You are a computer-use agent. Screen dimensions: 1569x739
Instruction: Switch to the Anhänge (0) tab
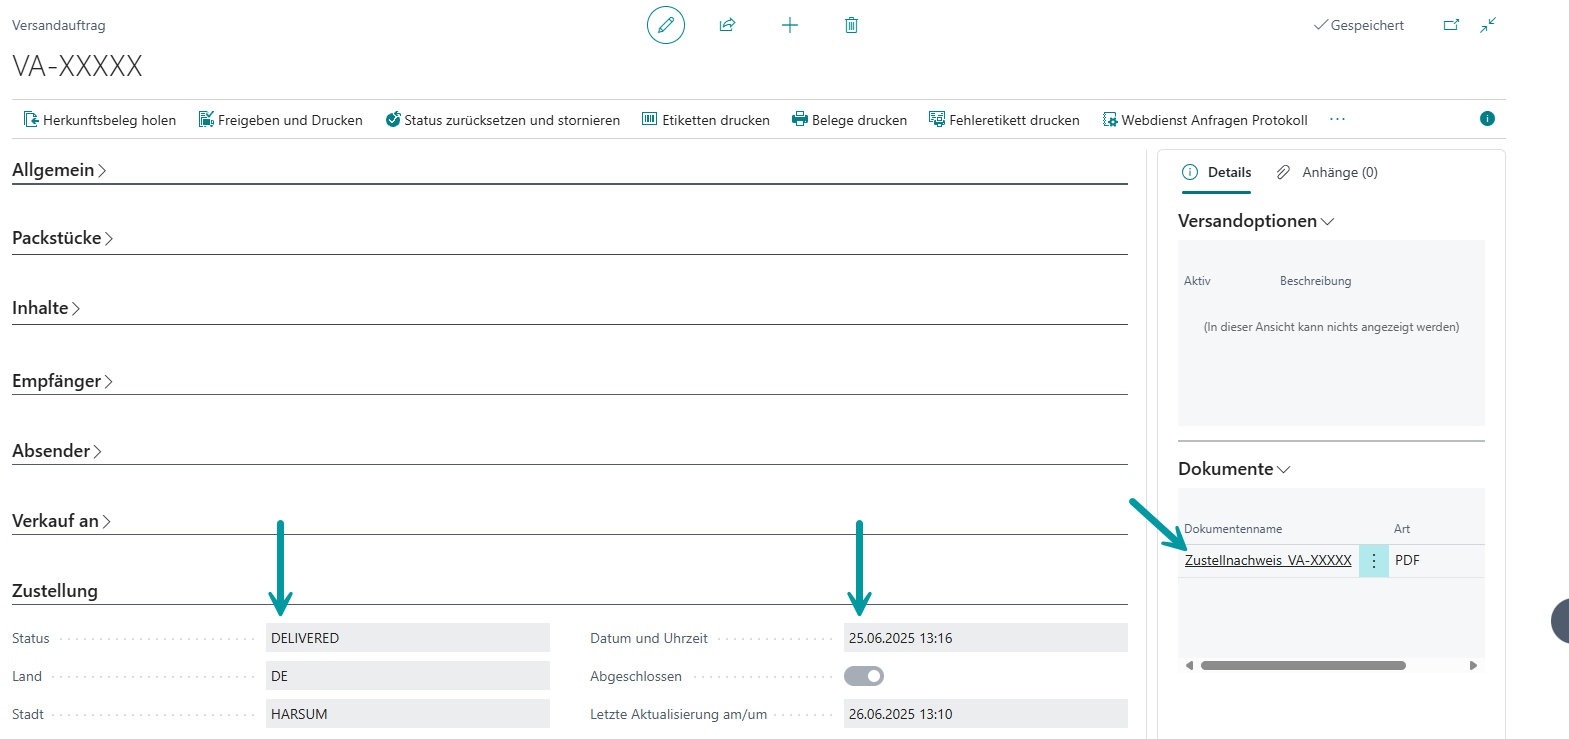point(1328,172)
